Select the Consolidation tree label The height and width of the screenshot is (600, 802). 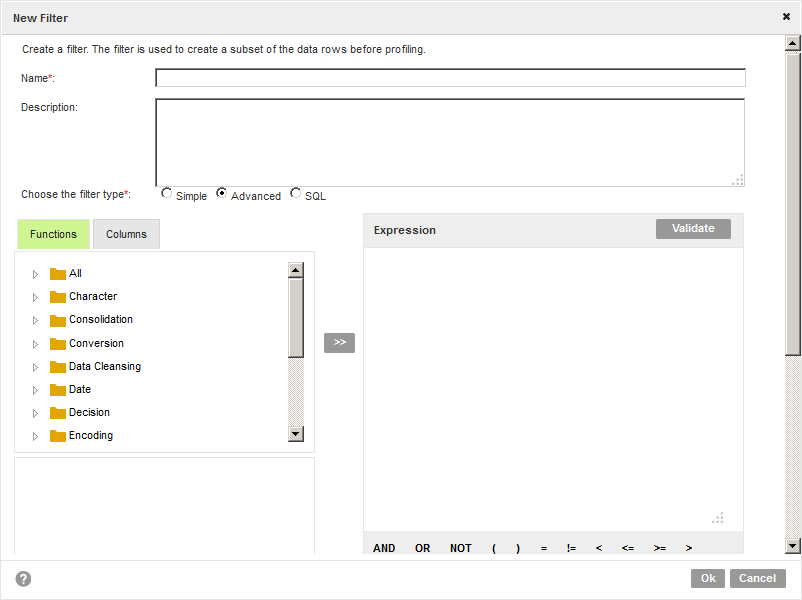(x=101, y=319)
